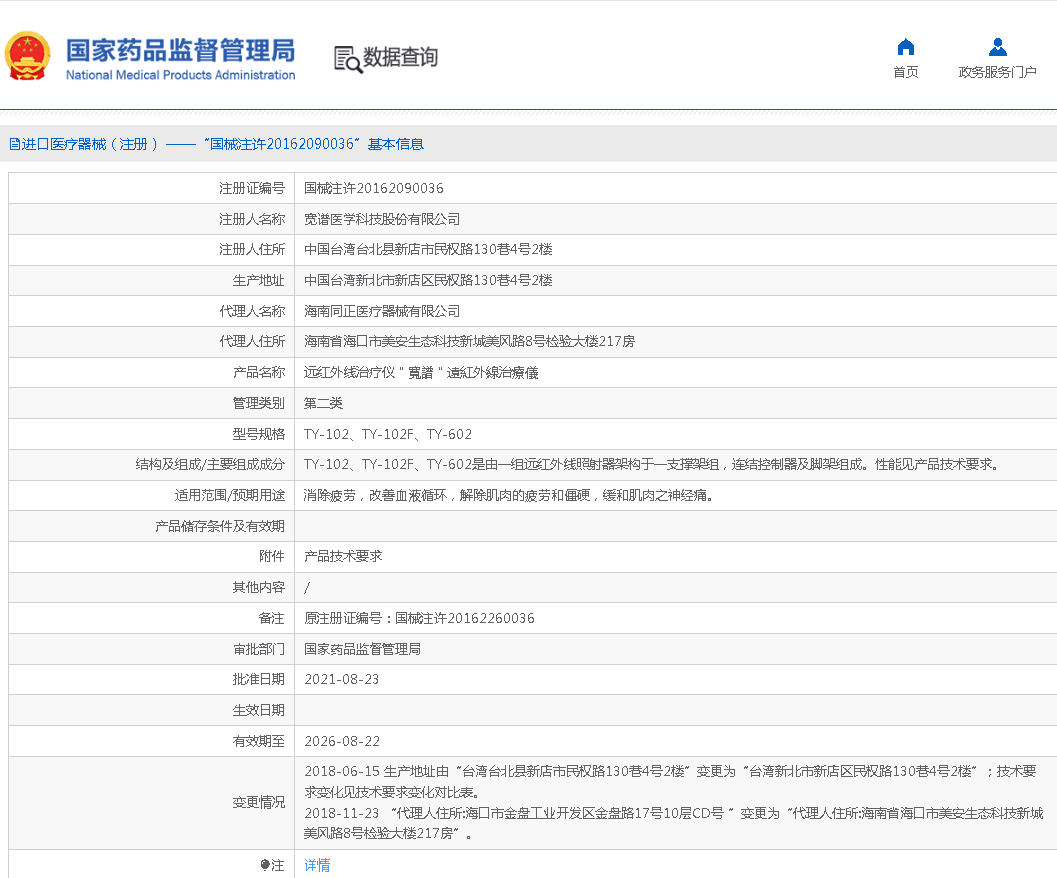1057x878 pixels.
Task: Click the 首页 house icon
Action: tap(906, 47)
